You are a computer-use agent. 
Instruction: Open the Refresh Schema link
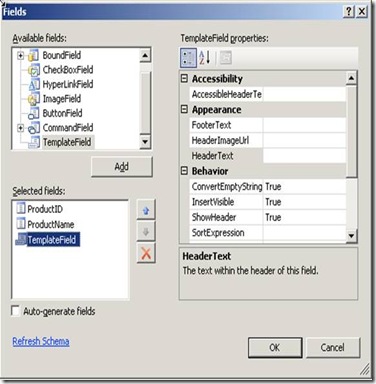pos(41,342)
